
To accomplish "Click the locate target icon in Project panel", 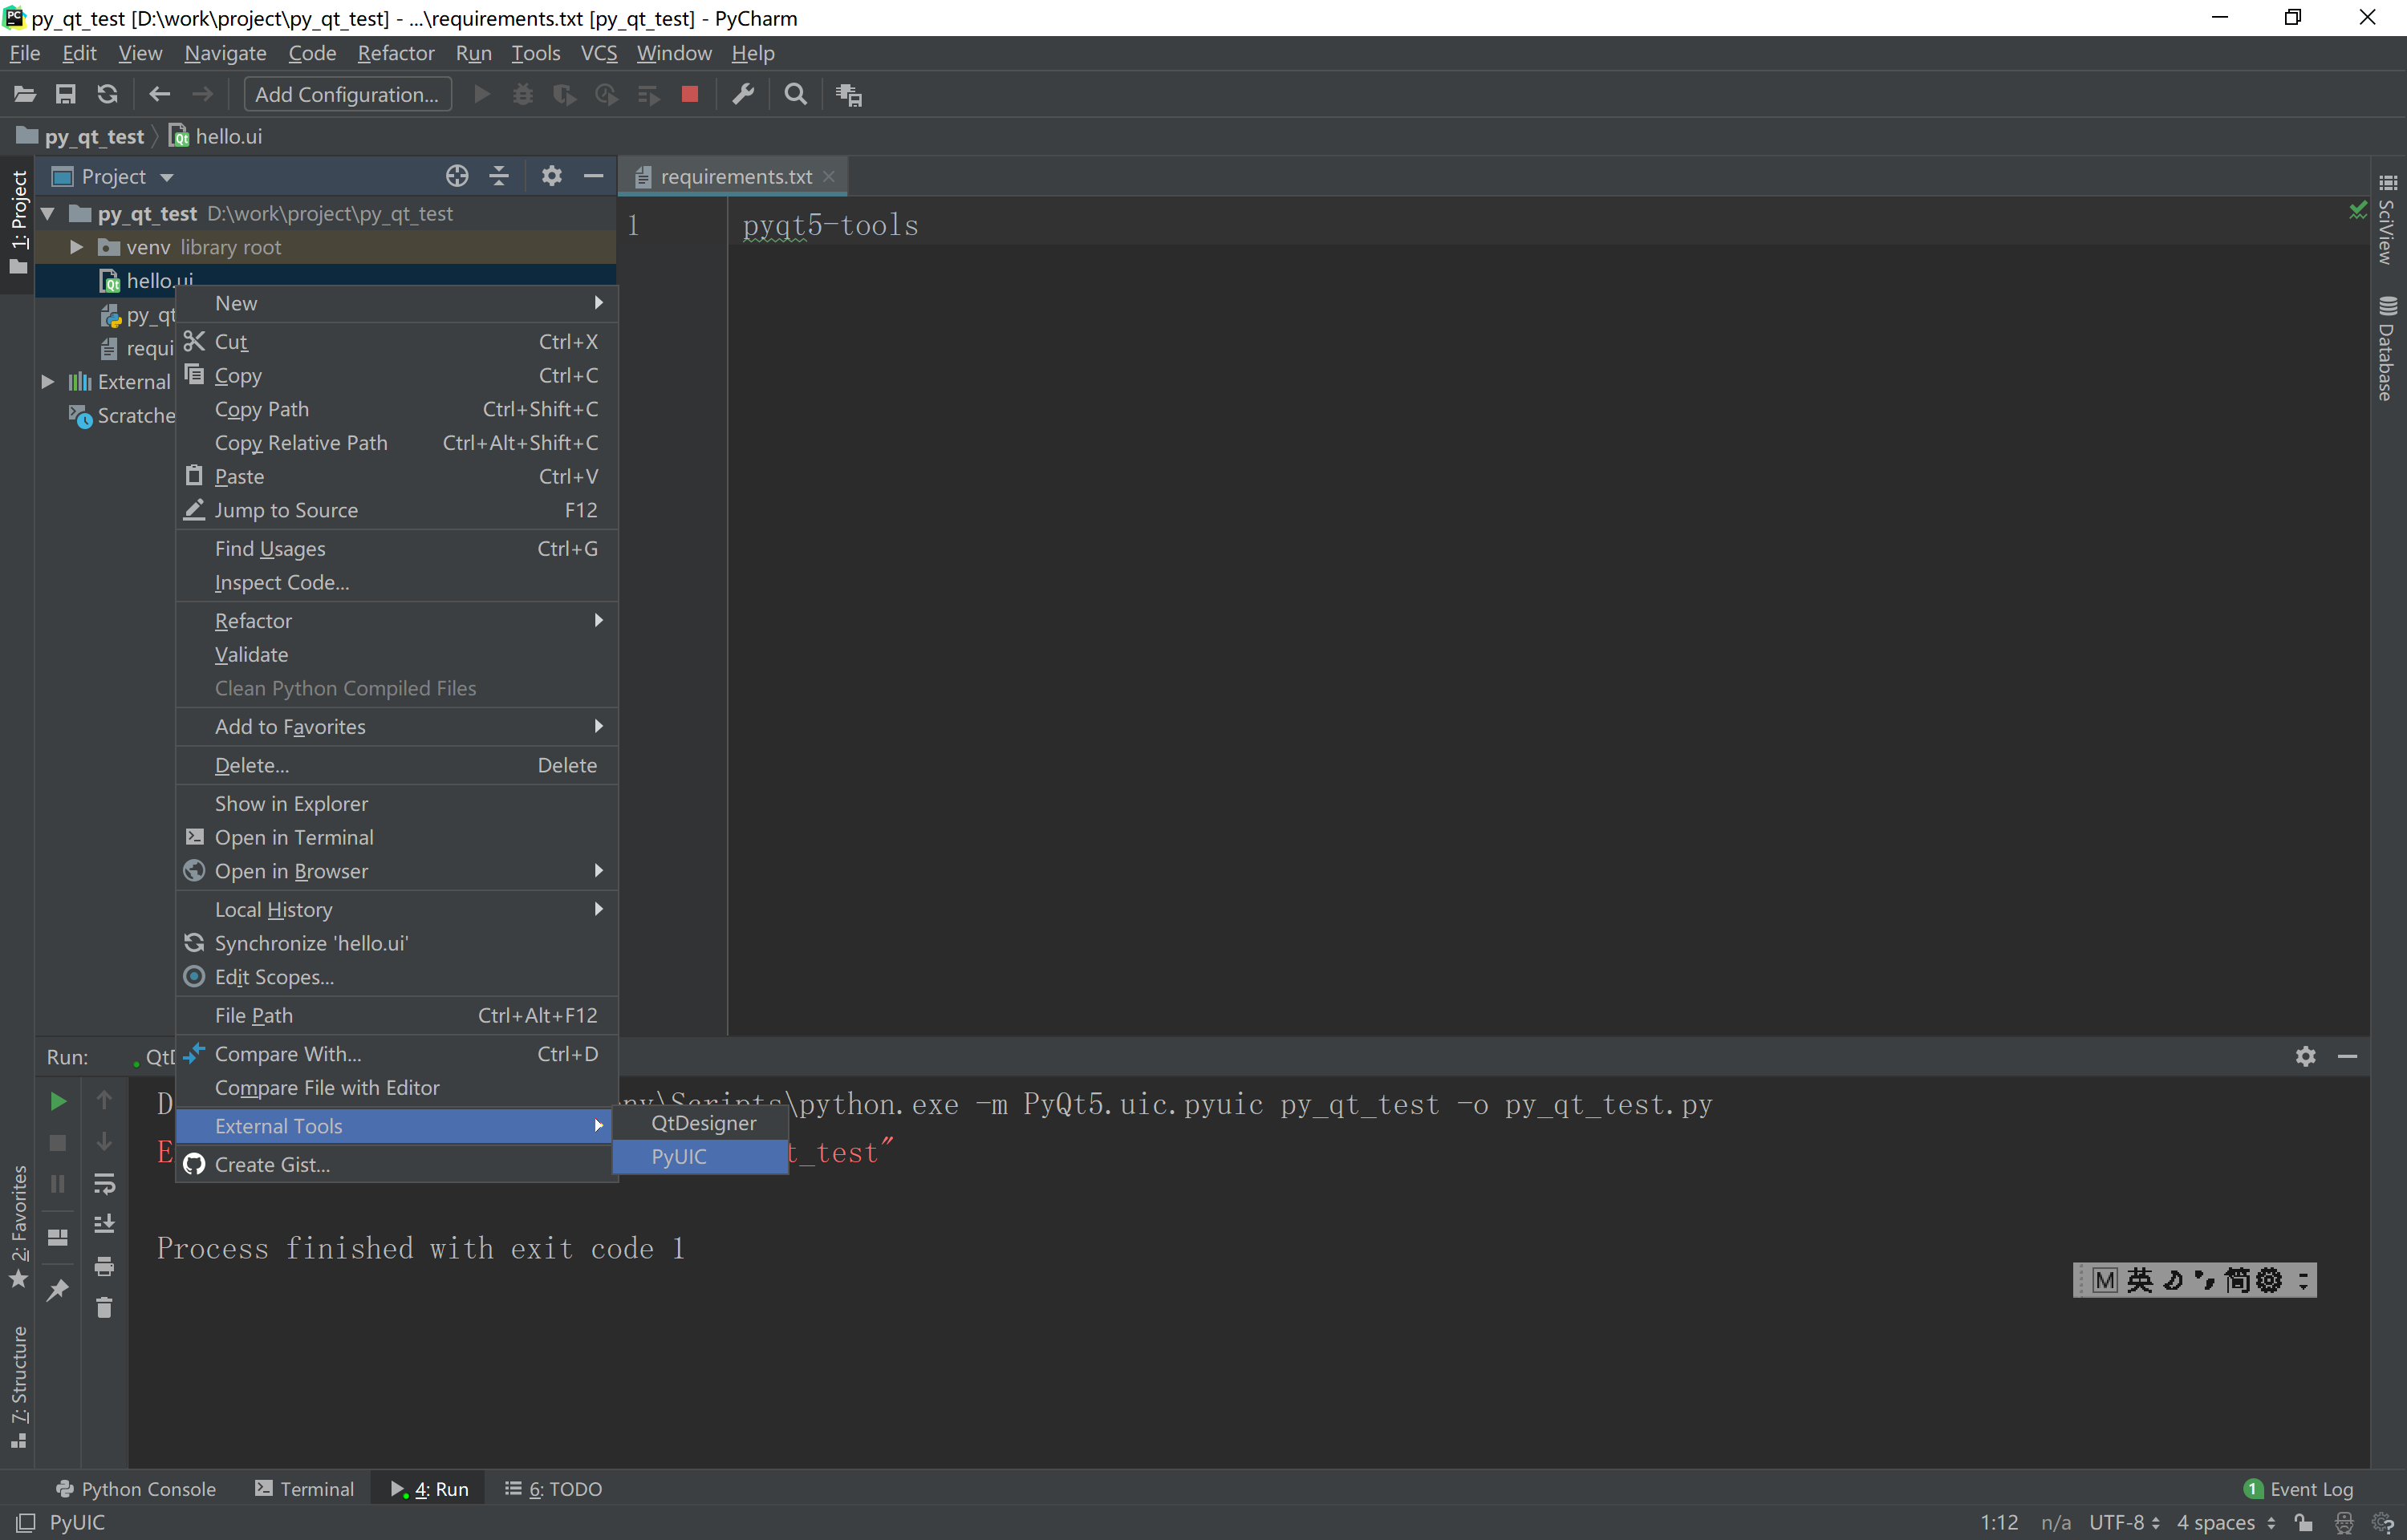I will (x=456, y=176).
